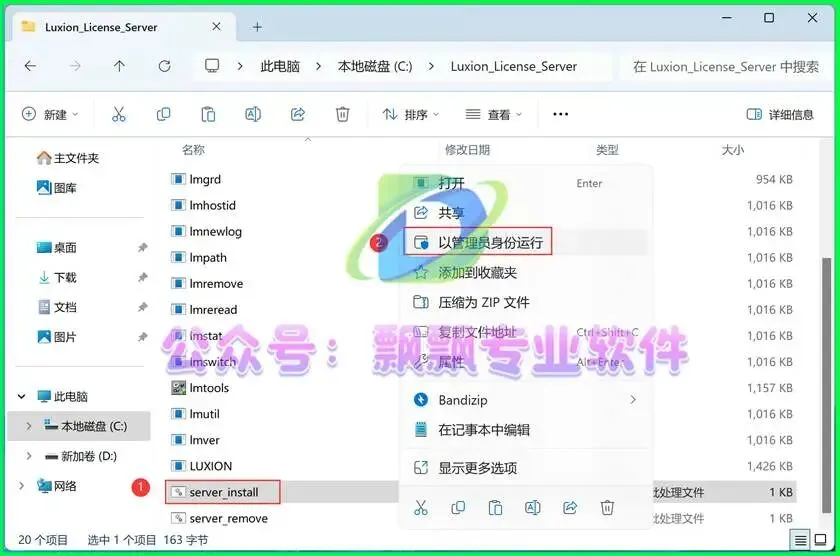
Task: Click the context menu Copy icon
Action: [458, 507]
